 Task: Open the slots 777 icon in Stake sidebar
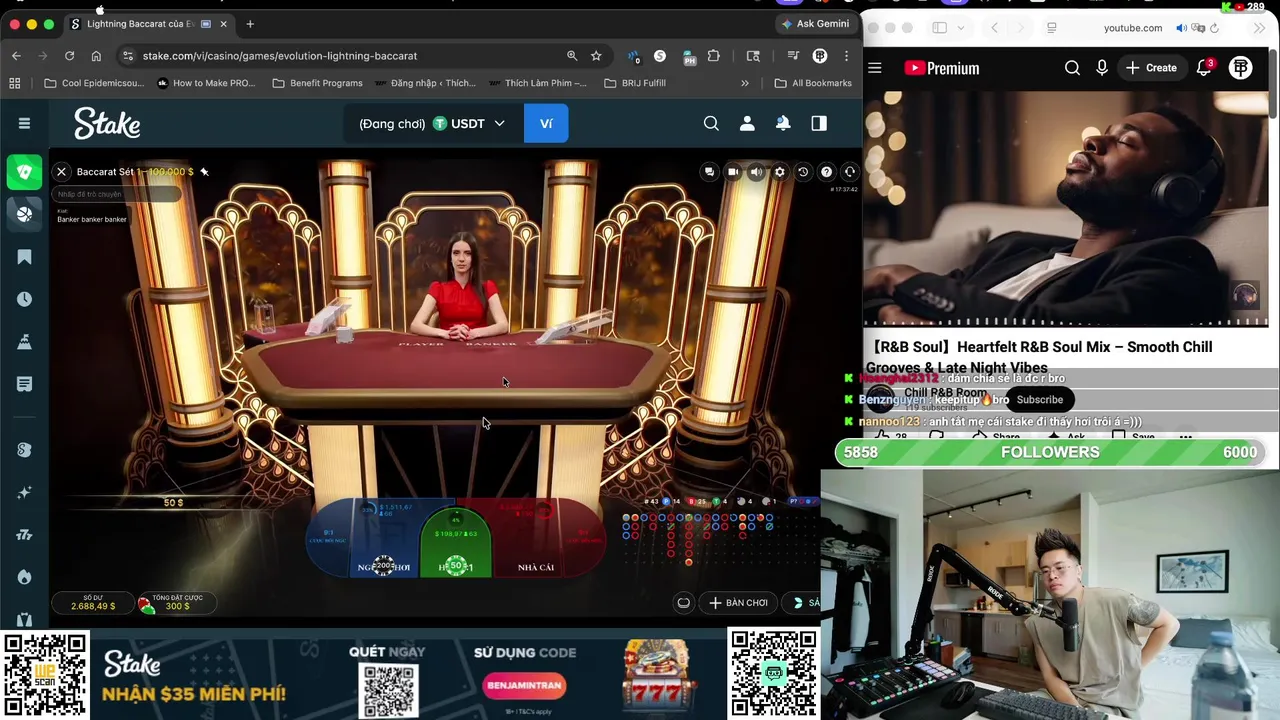click(24, 534)
